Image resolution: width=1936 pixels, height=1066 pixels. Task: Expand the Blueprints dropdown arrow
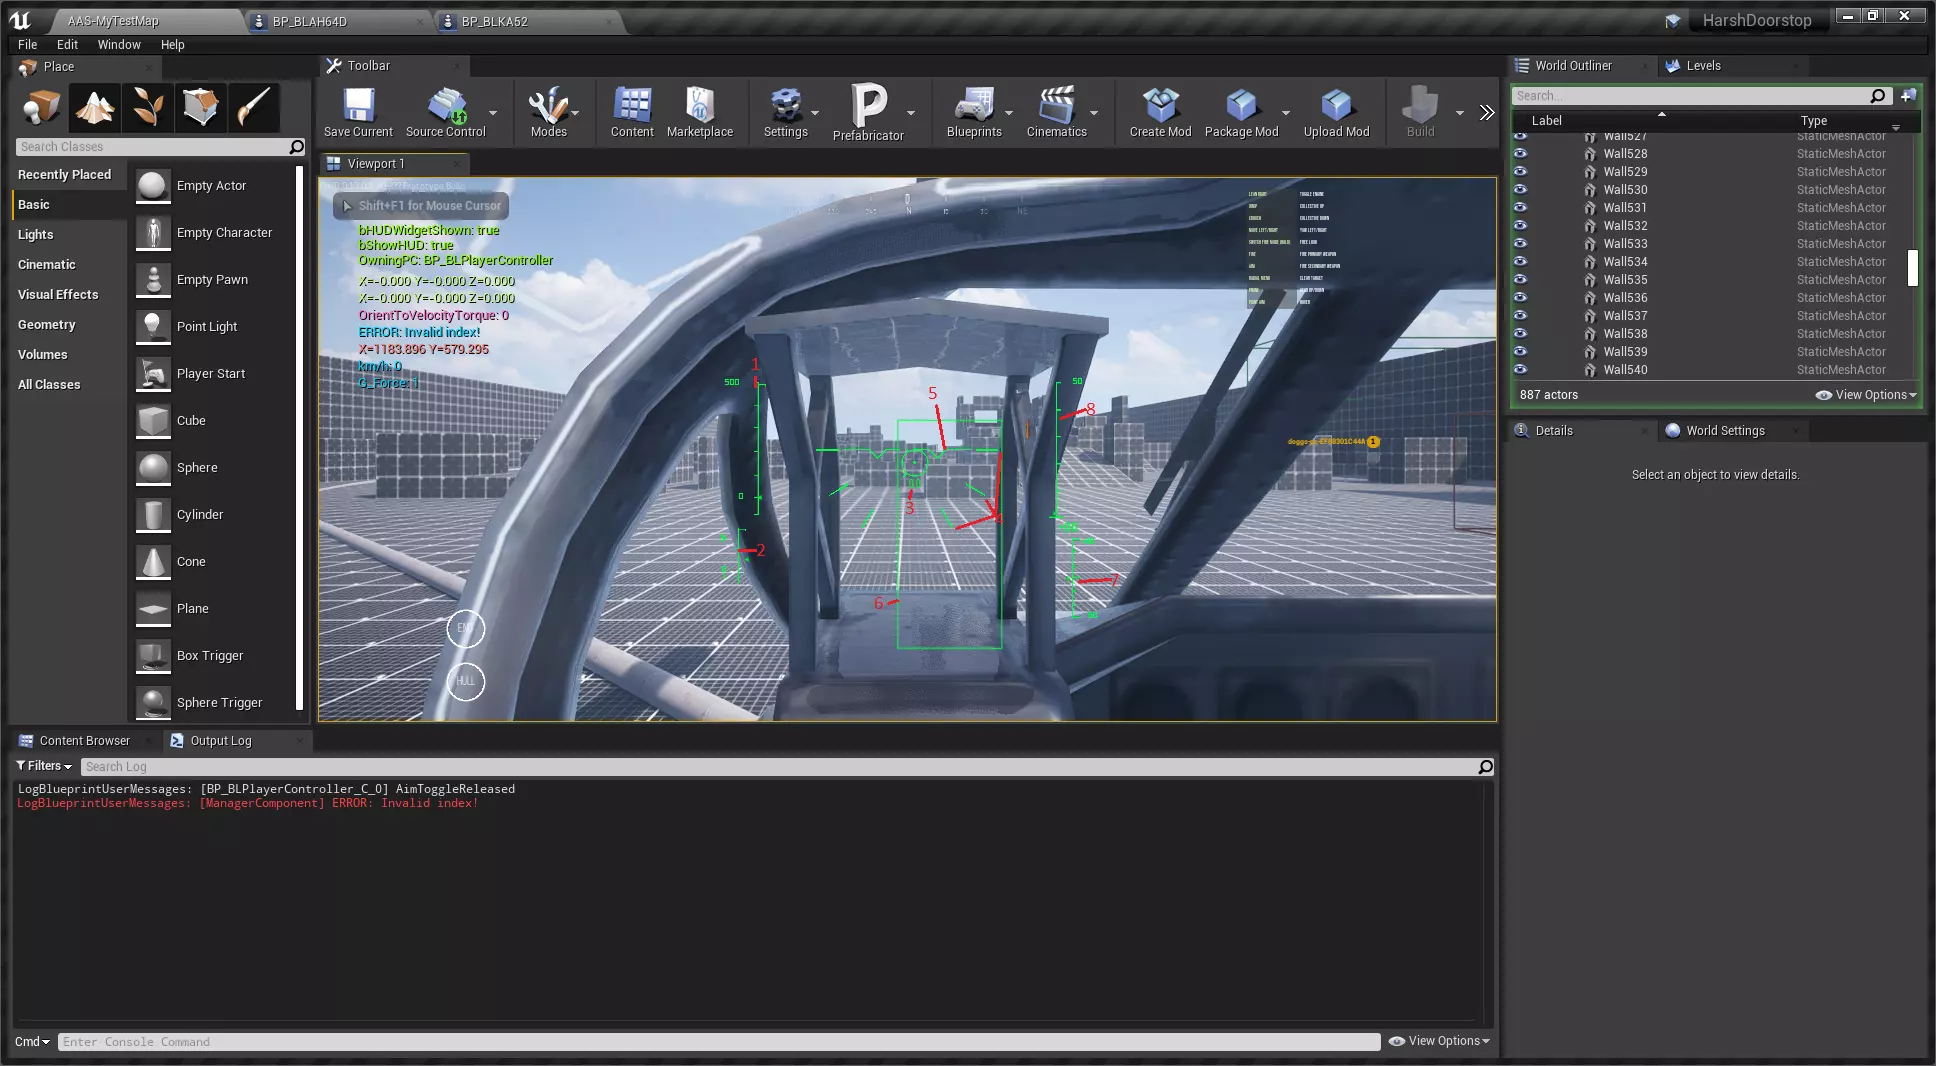[x=1009, y=113]
